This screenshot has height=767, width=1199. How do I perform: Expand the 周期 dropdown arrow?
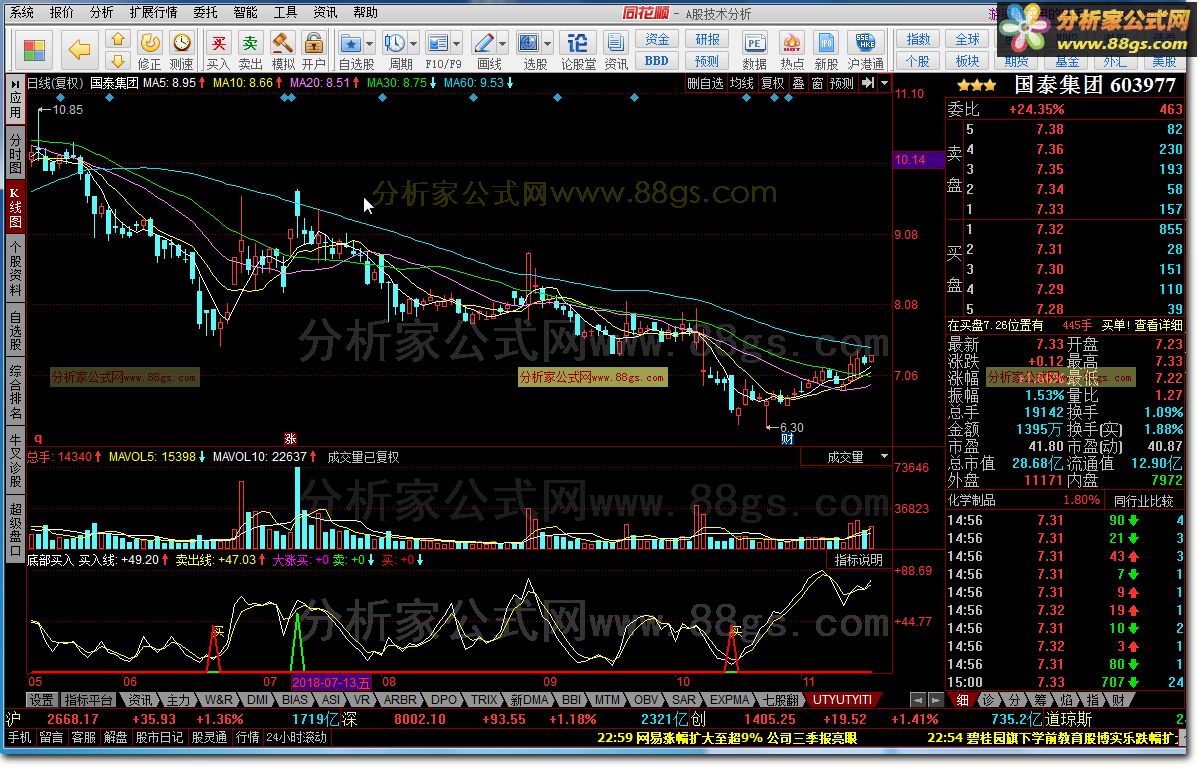pyautogui.click(x=414, y=44)
